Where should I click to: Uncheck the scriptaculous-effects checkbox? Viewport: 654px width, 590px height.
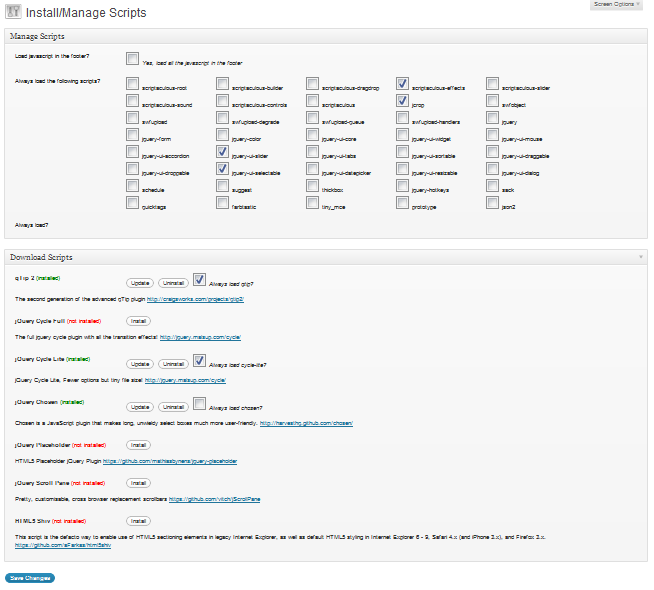click(402, 83)
